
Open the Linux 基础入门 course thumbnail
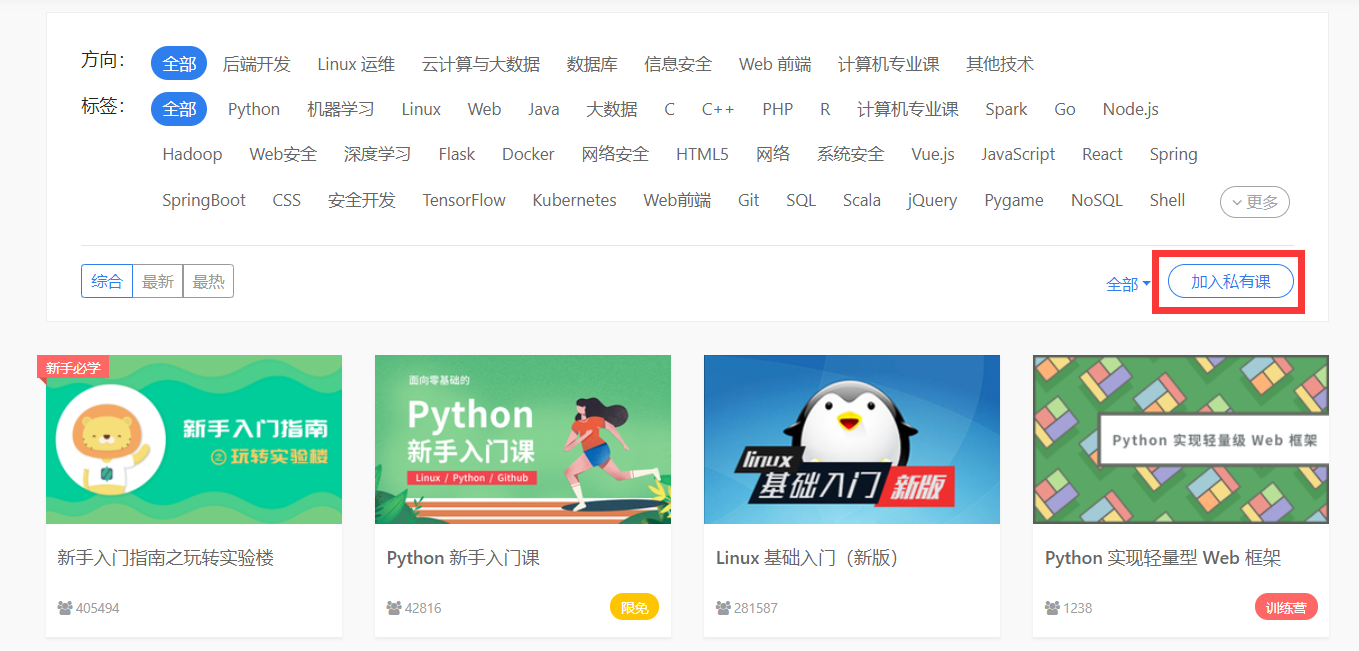pyautogui.click(x=851, y=439)
